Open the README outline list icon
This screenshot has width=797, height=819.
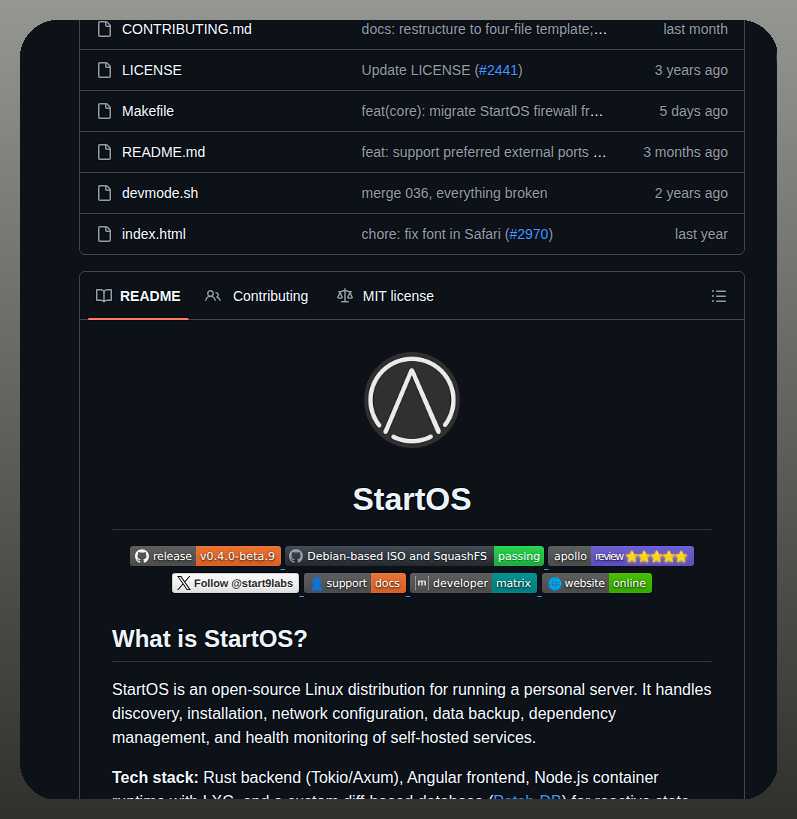719,296
